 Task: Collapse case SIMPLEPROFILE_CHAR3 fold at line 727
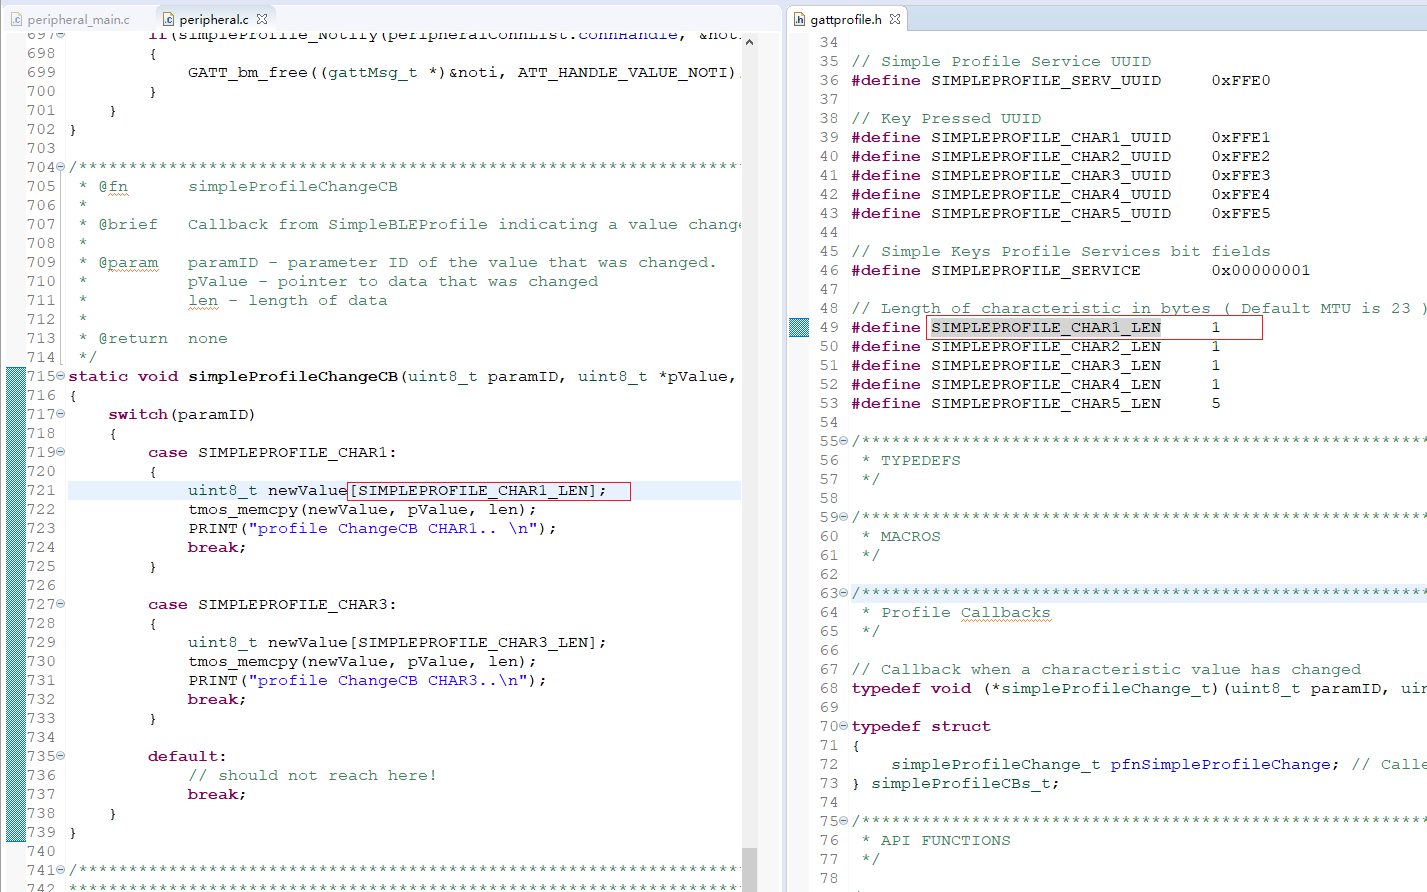[x=61, y=604]
